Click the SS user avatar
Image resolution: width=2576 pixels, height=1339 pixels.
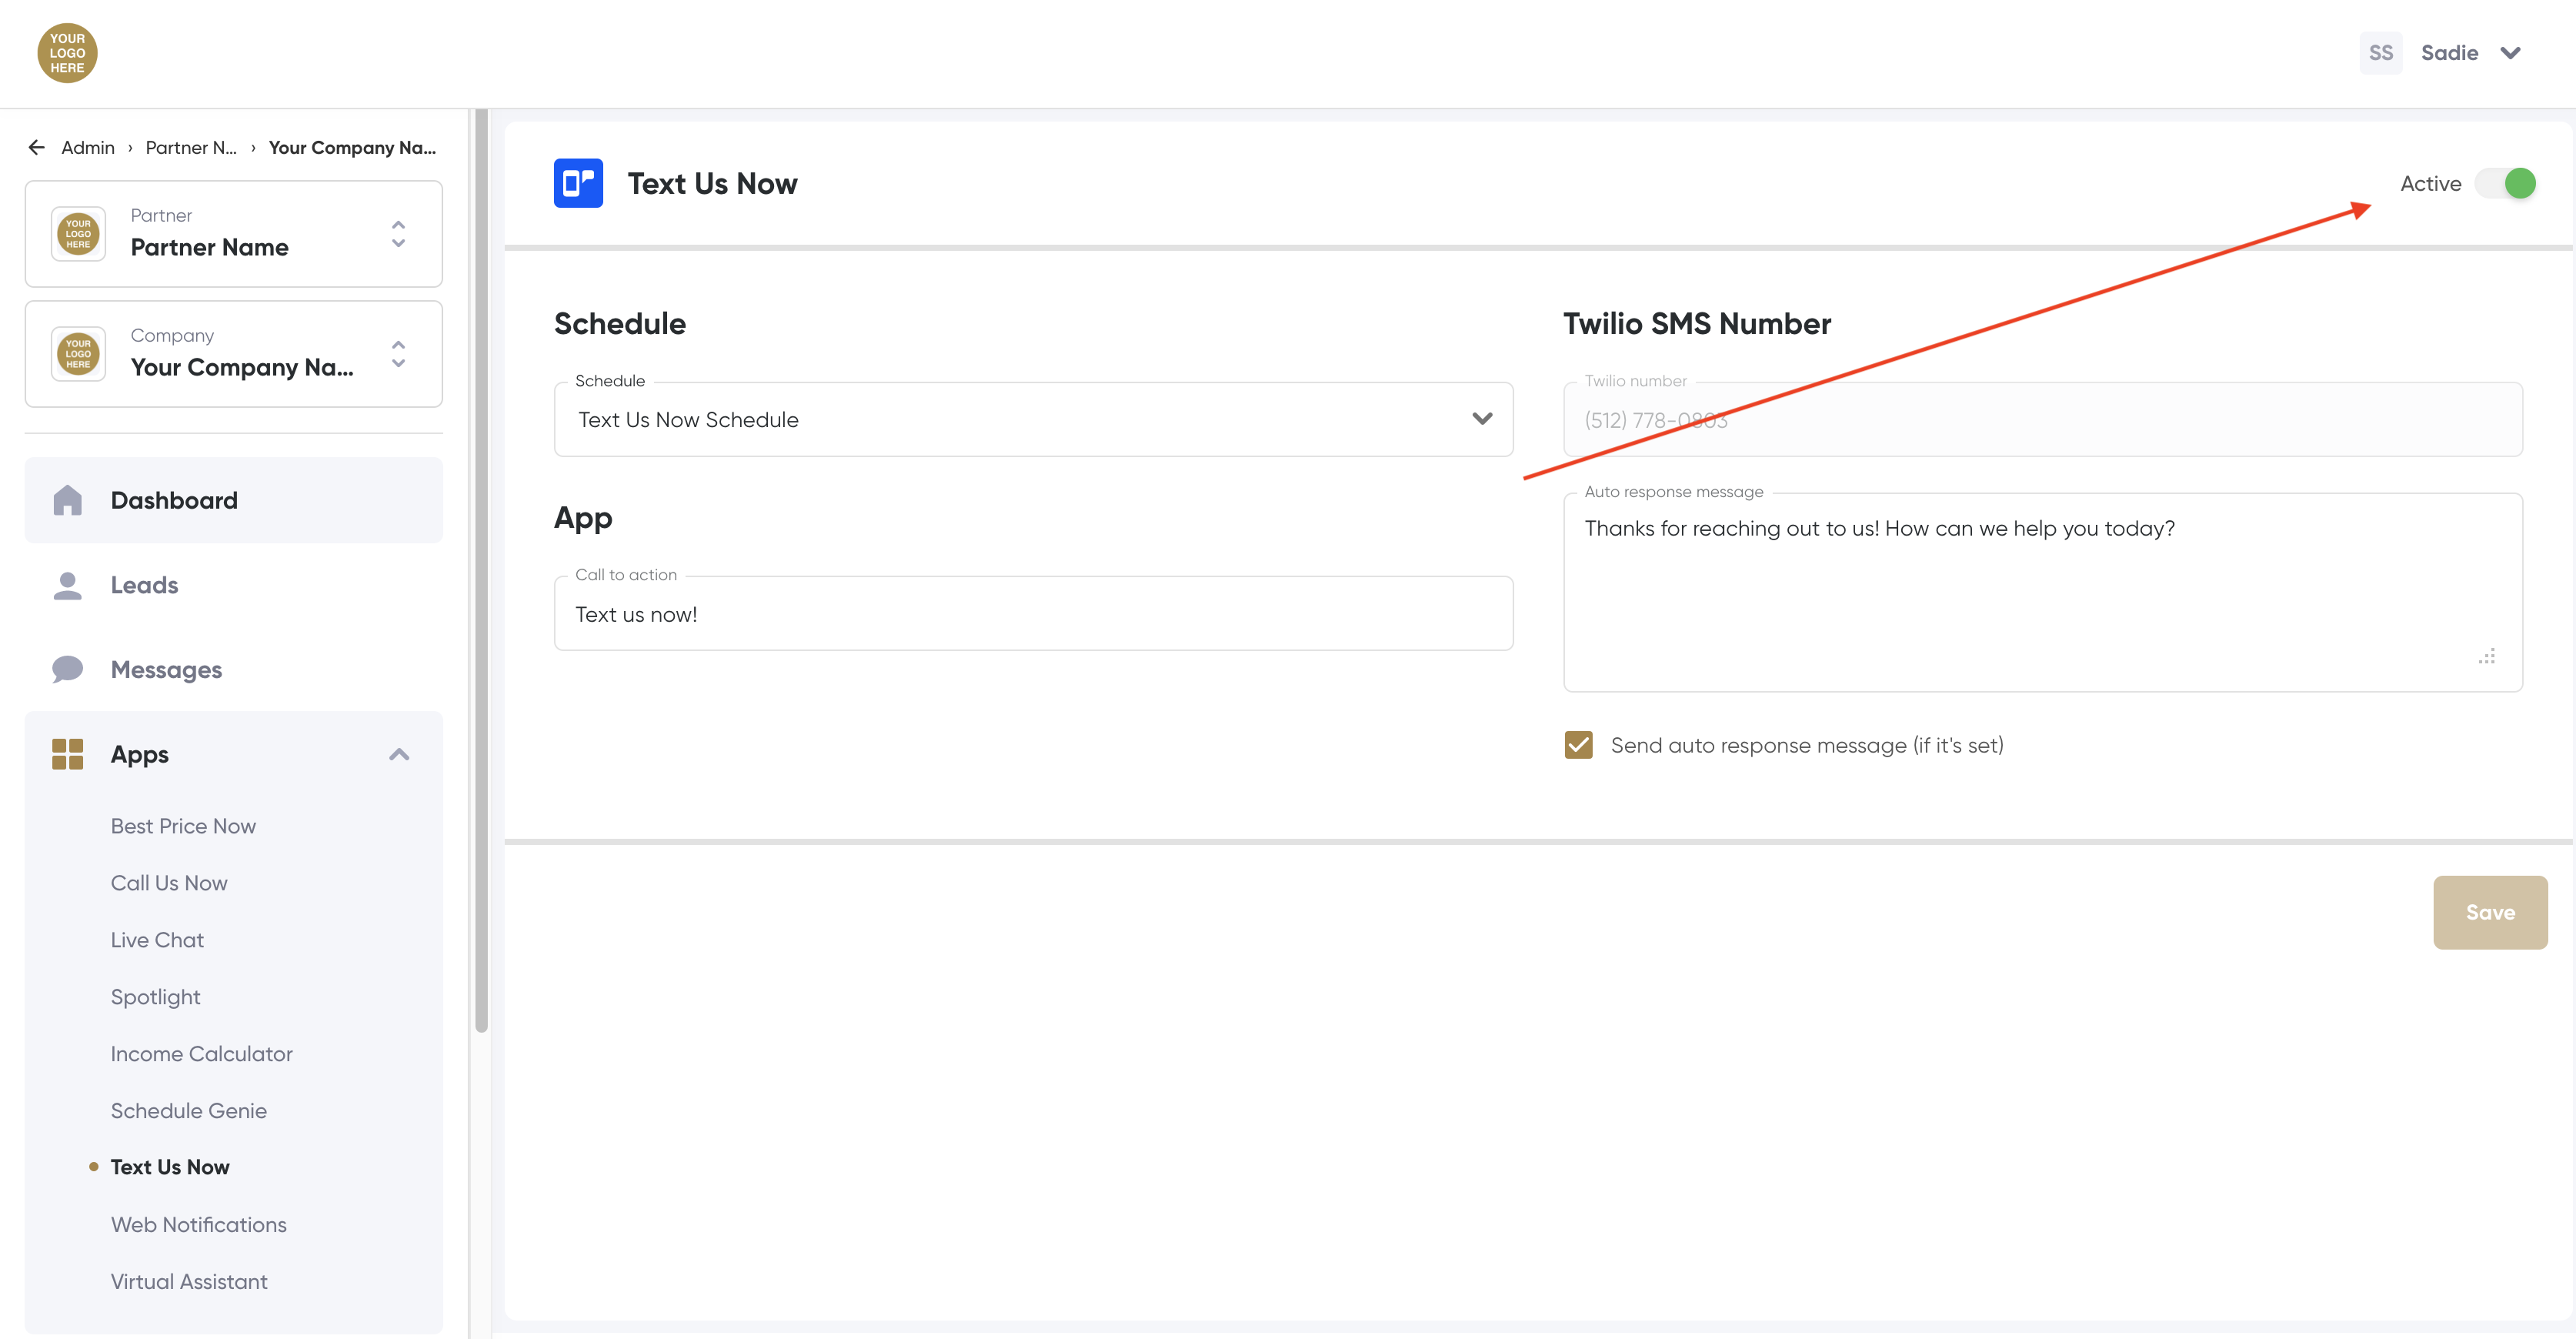2380,53
